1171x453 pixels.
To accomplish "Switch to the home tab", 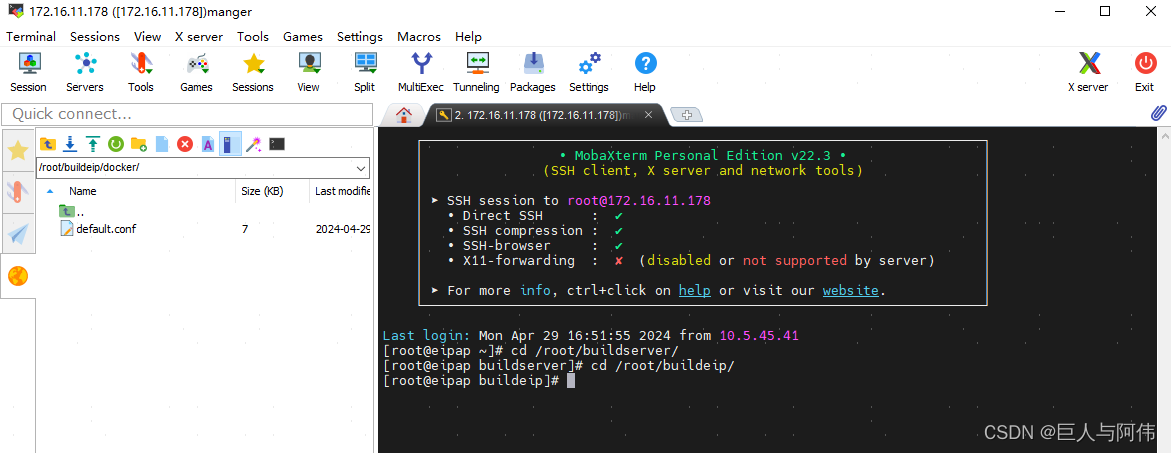I will pyautogui.click(x=403, y=115).
